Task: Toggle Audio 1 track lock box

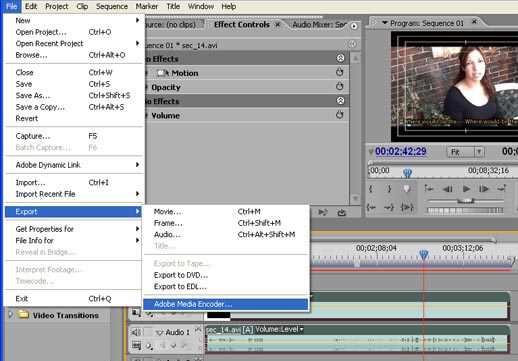Action: pos(148,332)
